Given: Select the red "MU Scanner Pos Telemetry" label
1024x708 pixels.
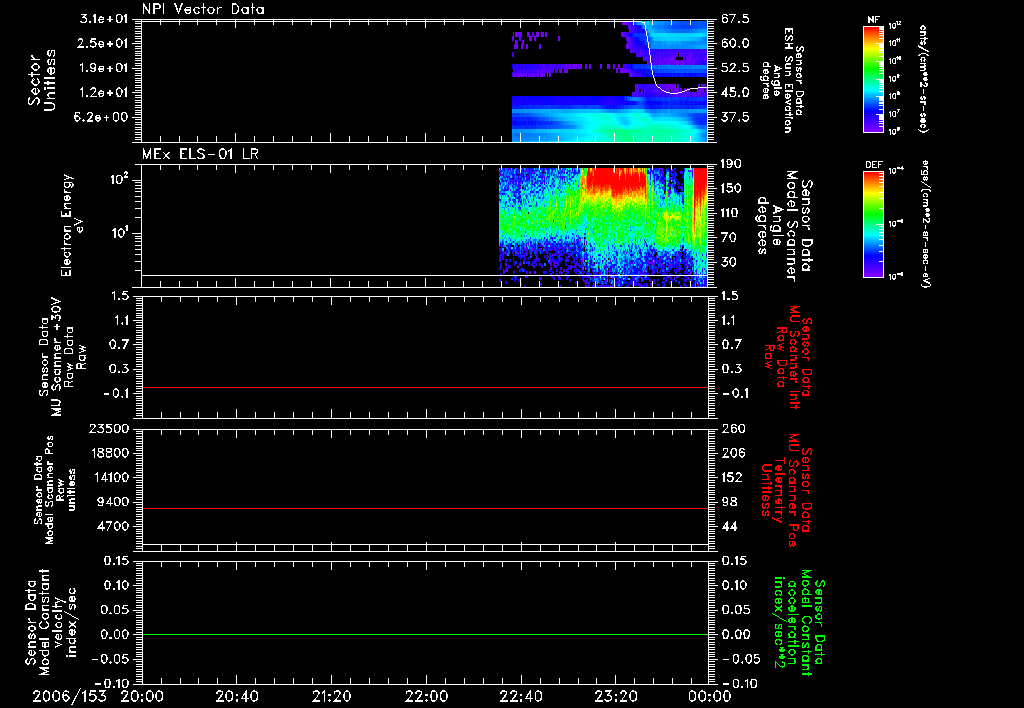Looking at the screenshot, I should click(786, 490).
